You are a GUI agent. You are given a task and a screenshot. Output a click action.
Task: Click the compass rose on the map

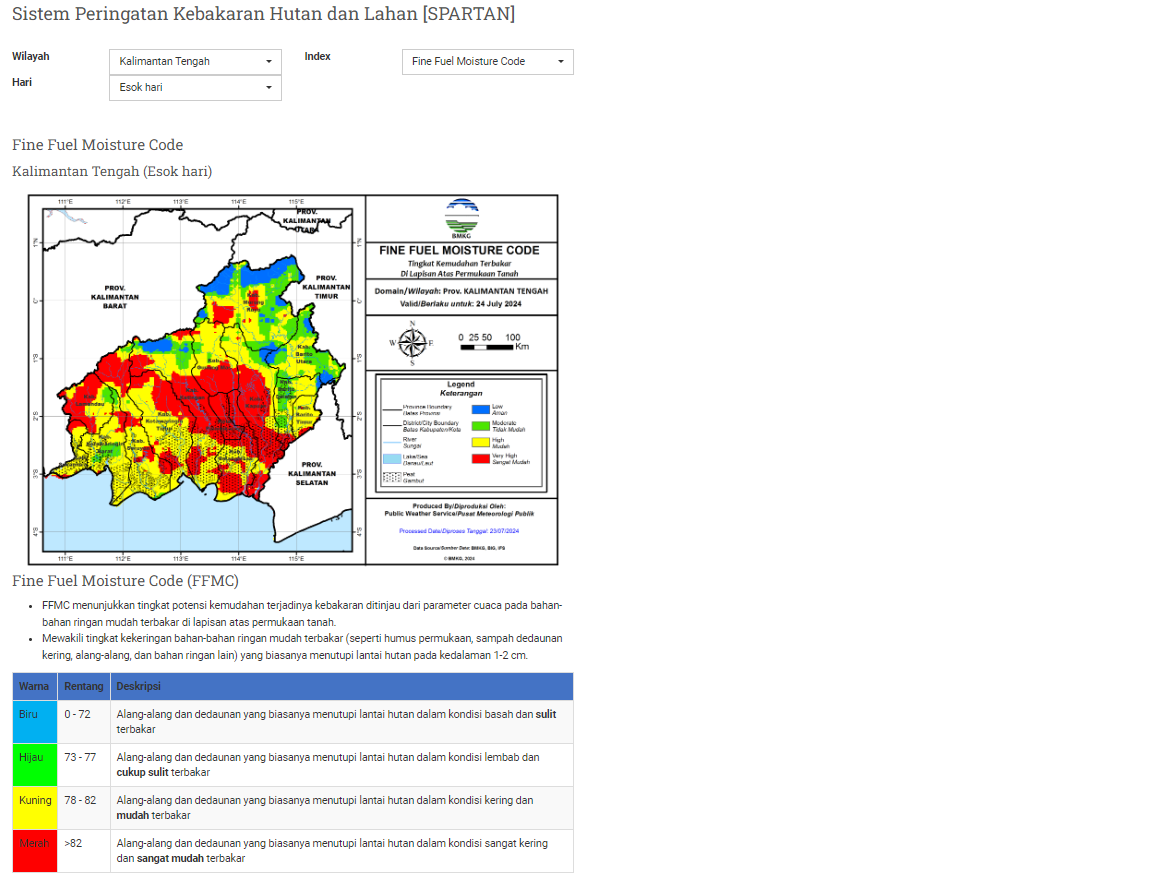tap(412, 343)
